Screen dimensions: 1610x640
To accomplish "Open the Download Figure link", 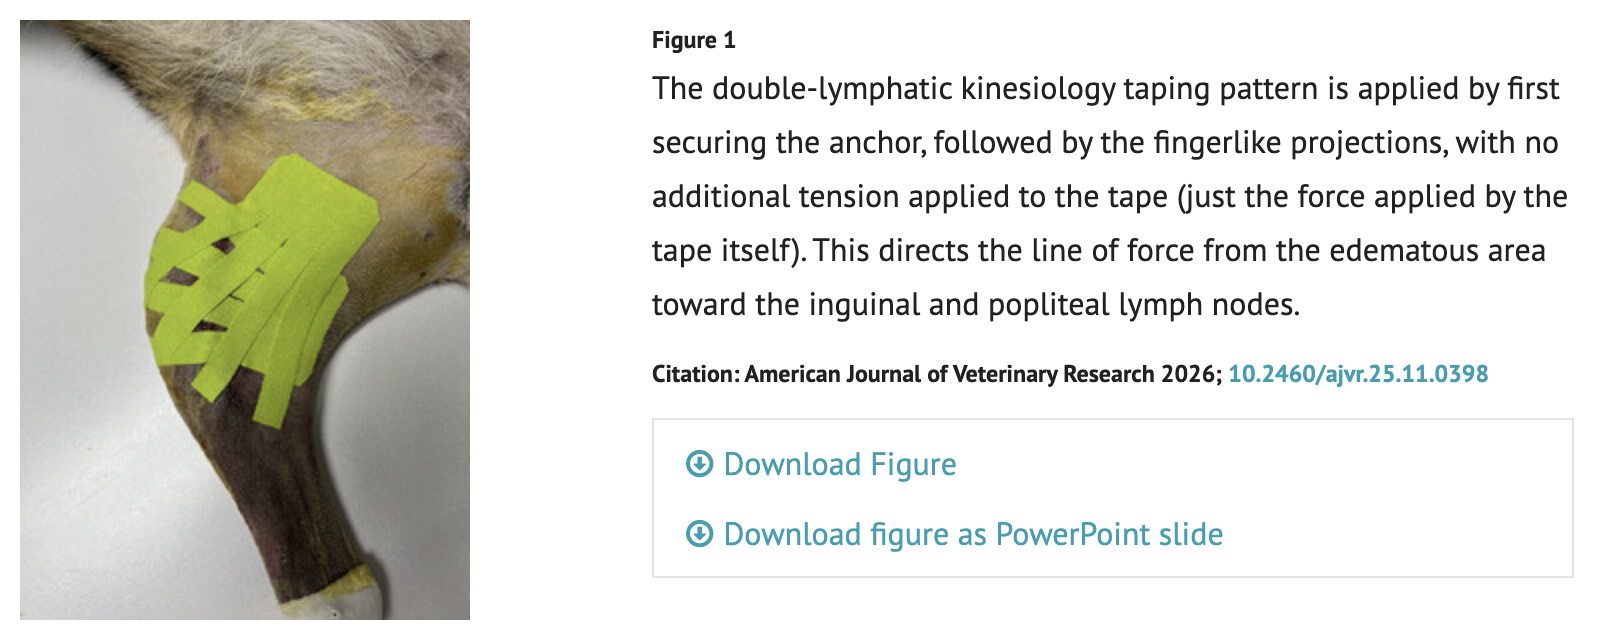I will pyautogui.click(x=840, y=464).
